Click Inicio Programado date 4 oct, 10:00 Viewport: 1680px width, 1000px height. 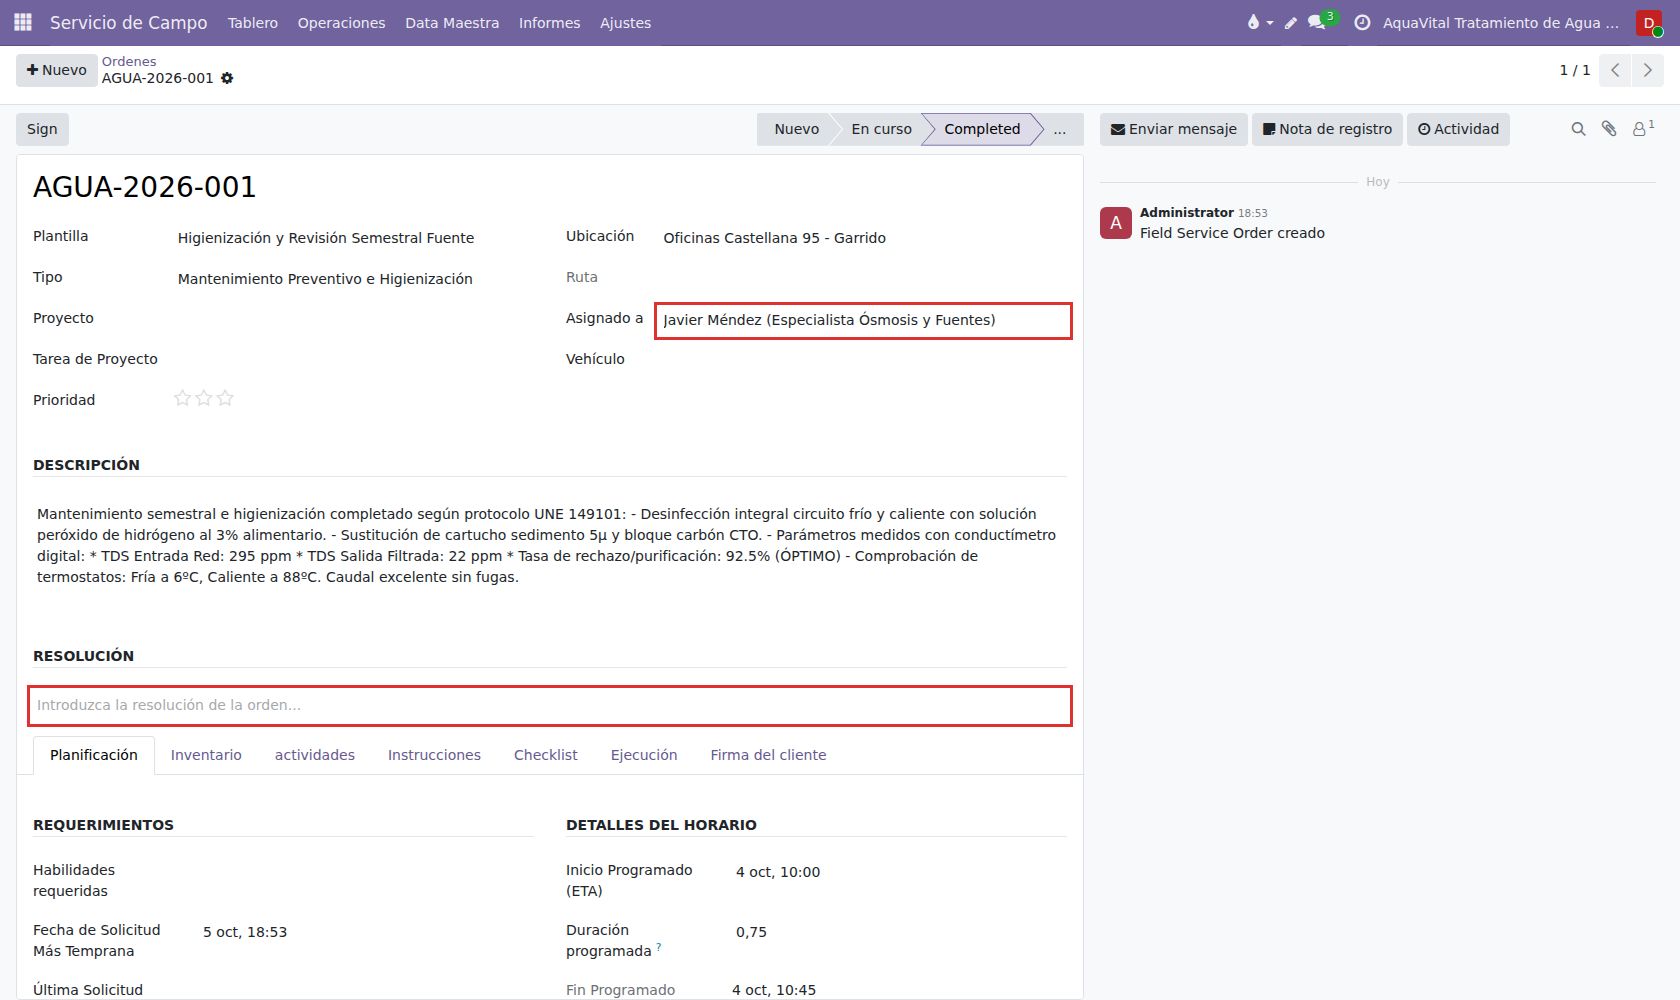778,872
